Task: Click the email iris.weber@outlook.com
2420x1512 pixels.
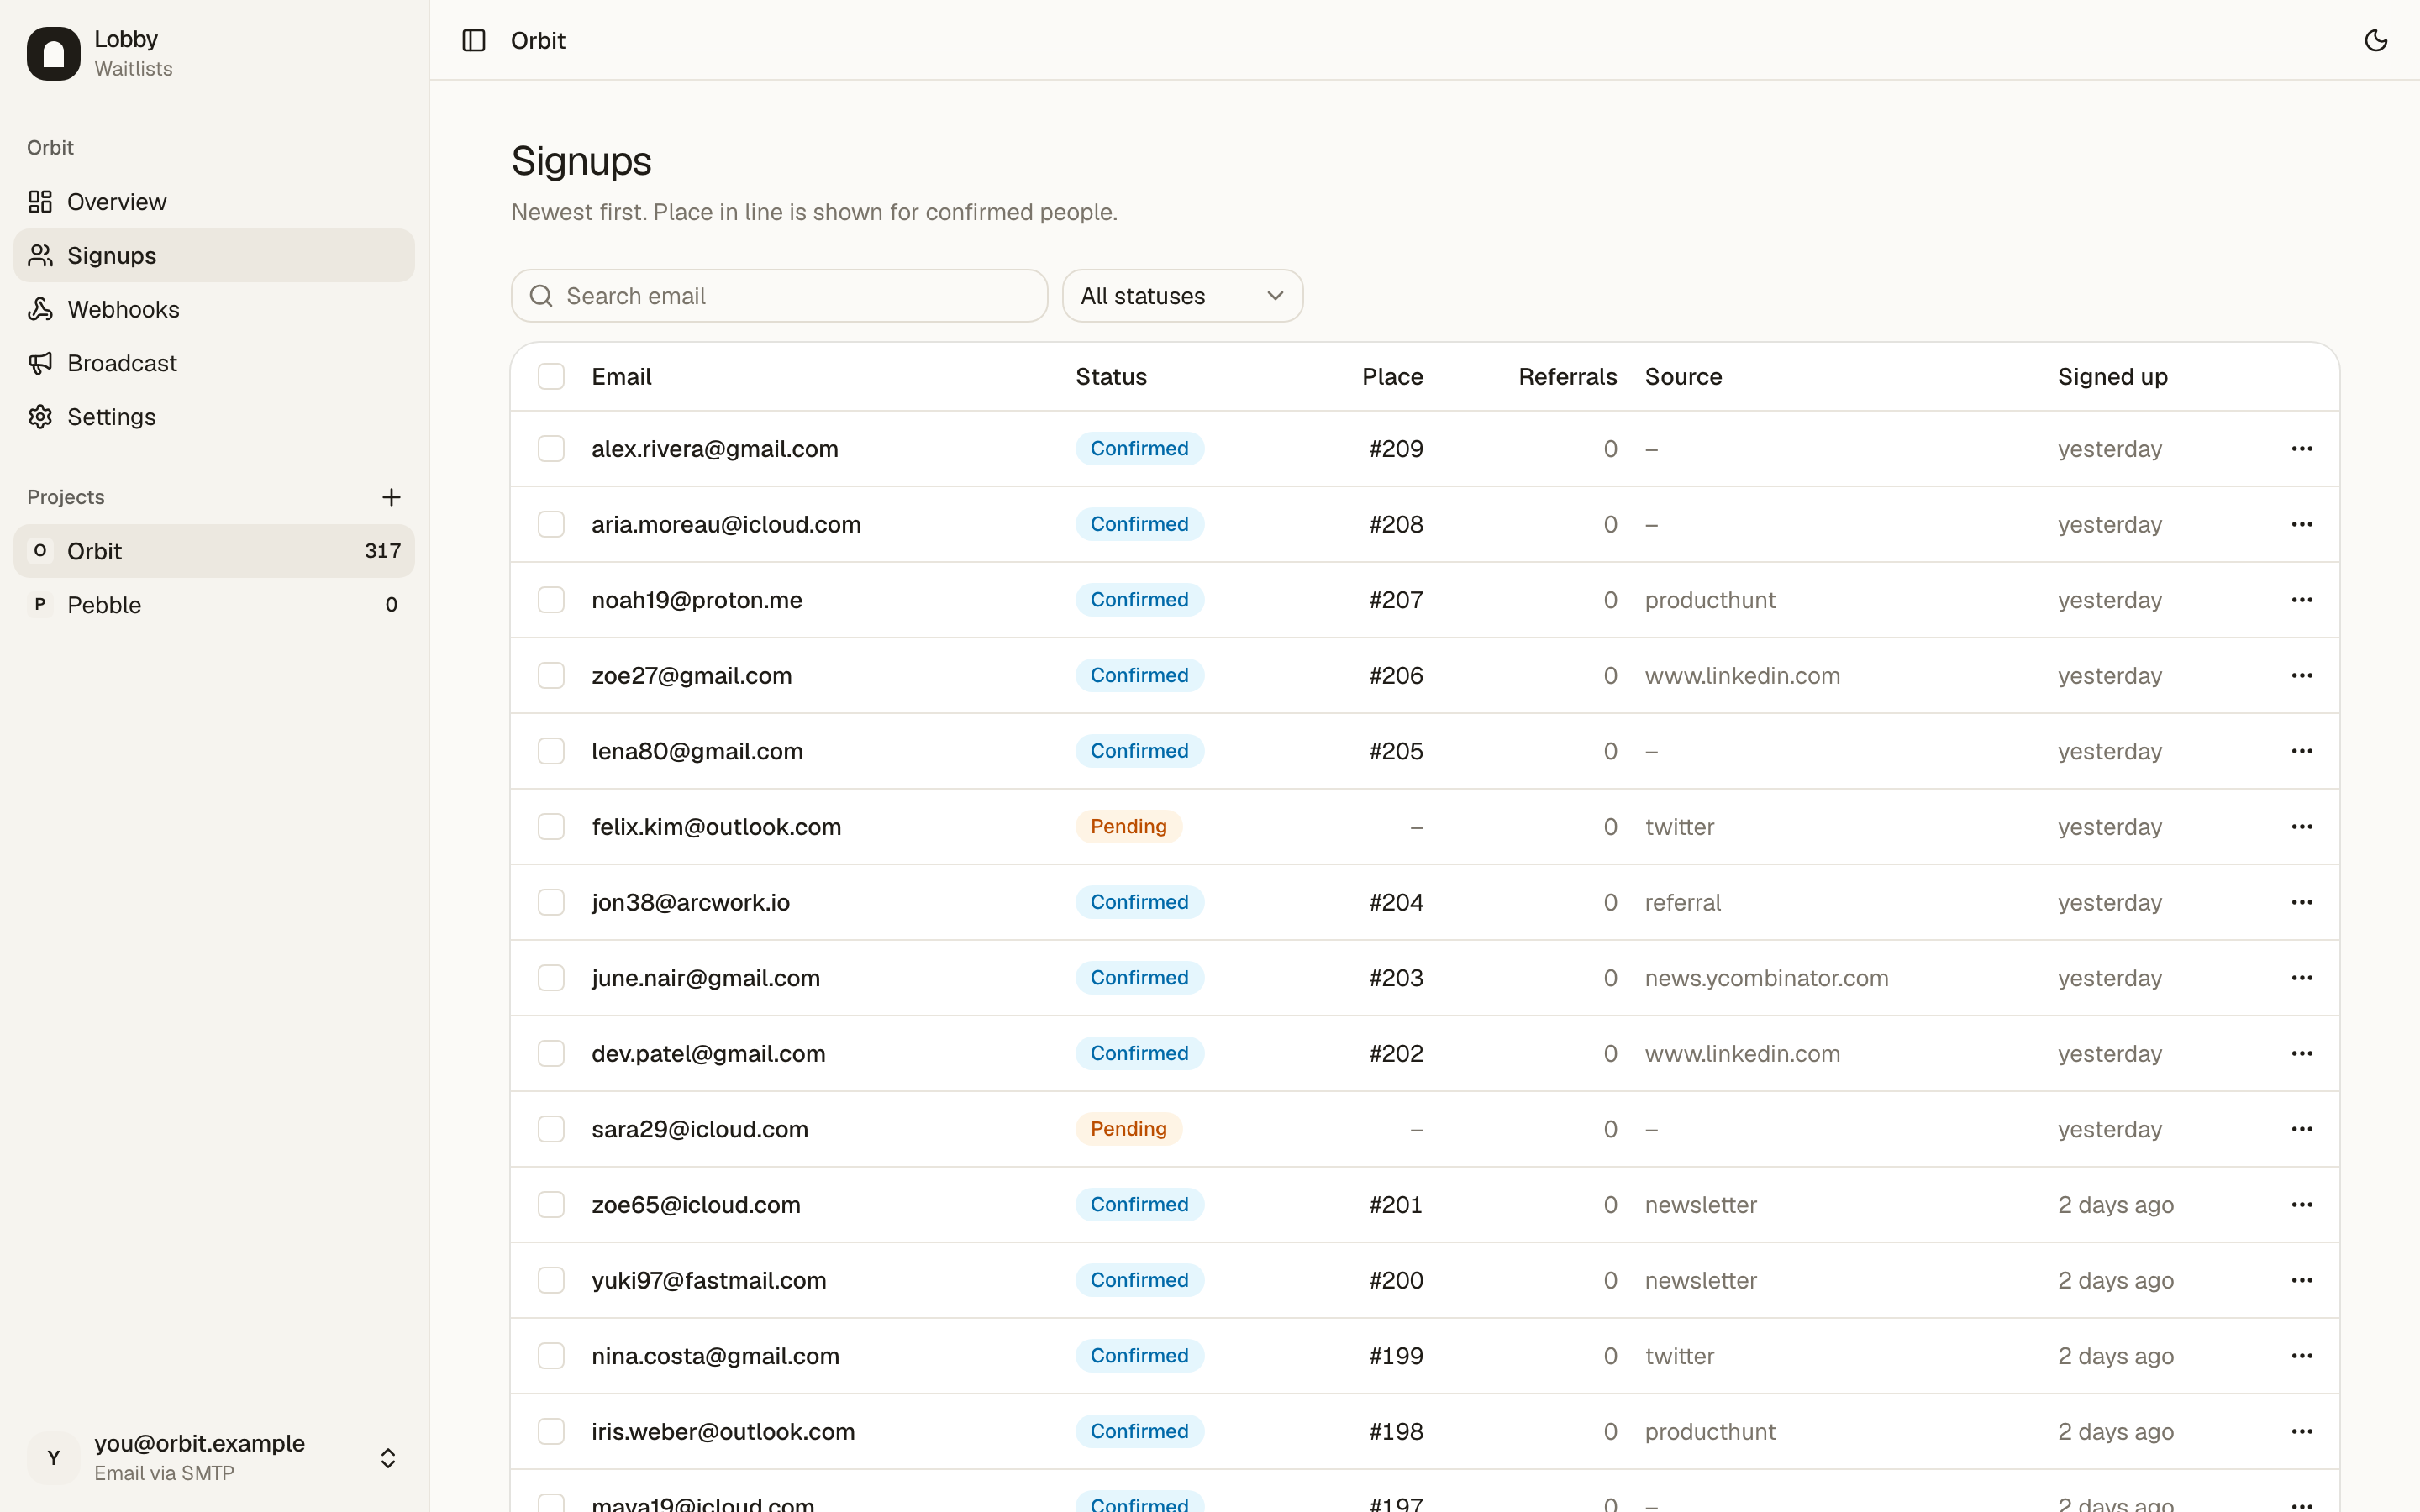Action: click(723, 1432)
